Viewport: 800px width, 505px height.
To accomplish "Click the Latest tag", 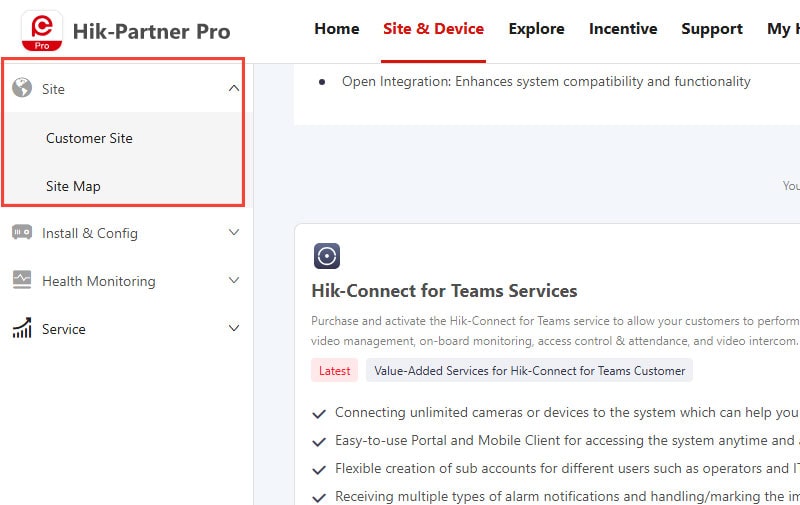I will tap(335, 371).
